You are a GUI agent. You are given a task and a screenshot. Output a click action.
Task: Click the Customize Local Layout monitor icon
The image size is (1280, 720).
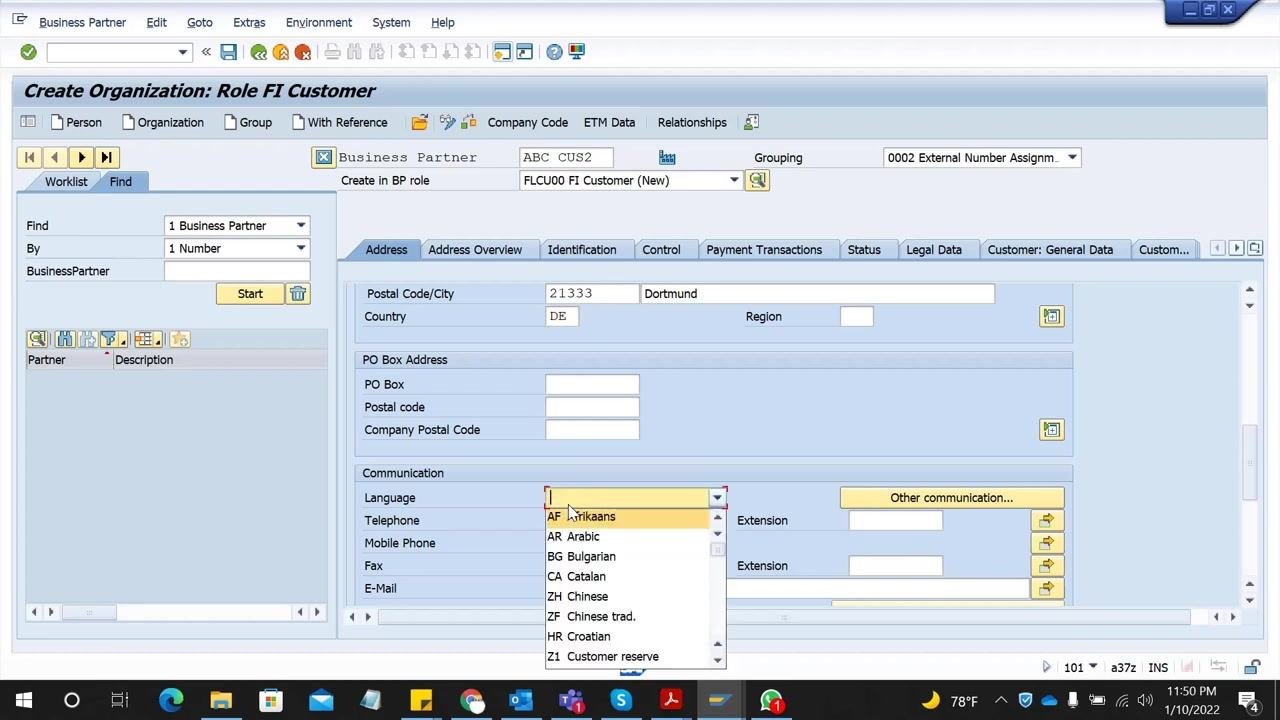(x=577, y=52)
